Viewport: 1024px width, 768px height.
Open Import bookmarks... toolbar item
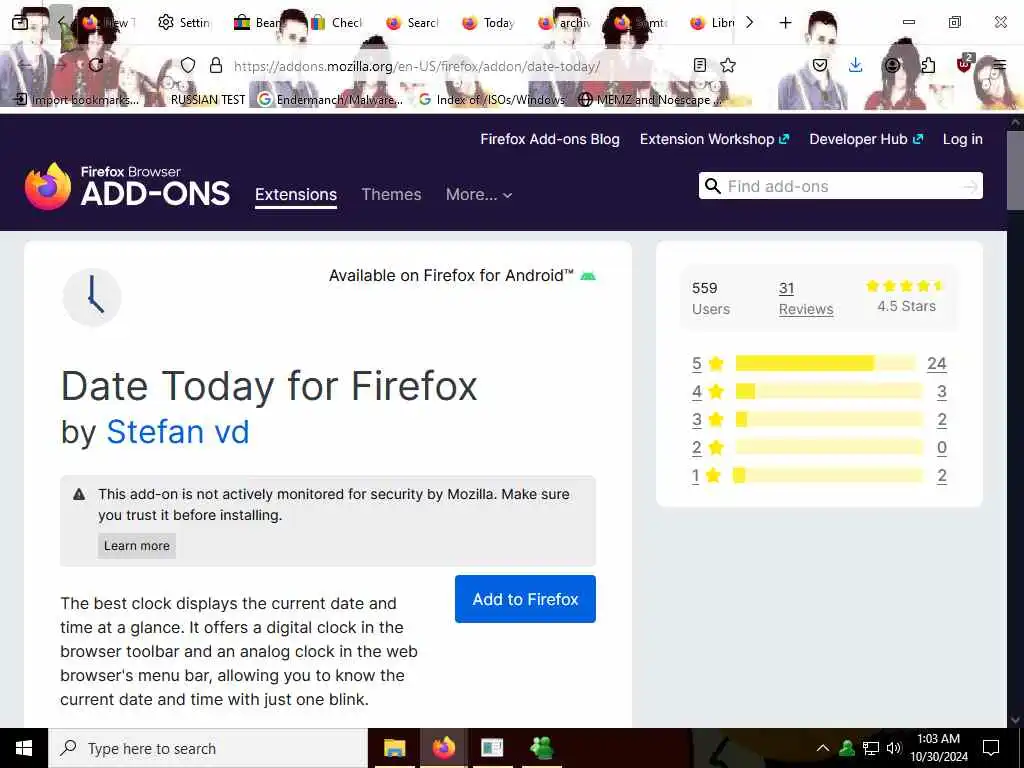(x=77, y=99)
